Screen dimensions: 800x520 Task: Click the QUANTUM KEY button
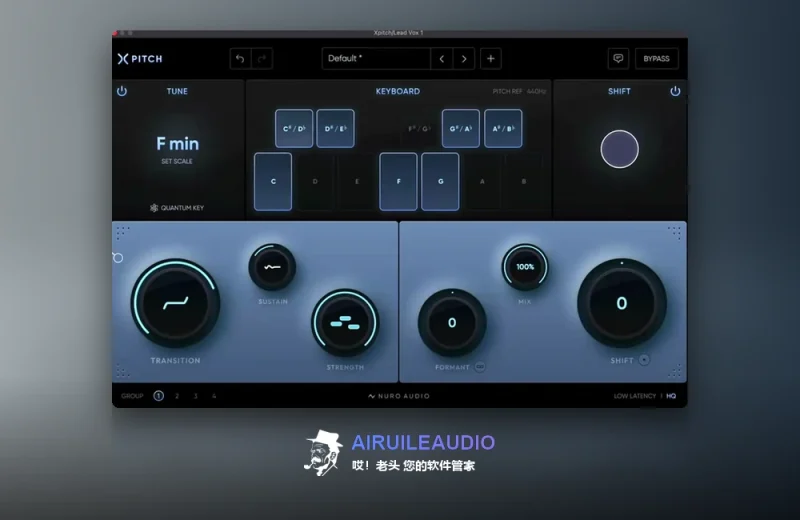click(x=177, y=208)
